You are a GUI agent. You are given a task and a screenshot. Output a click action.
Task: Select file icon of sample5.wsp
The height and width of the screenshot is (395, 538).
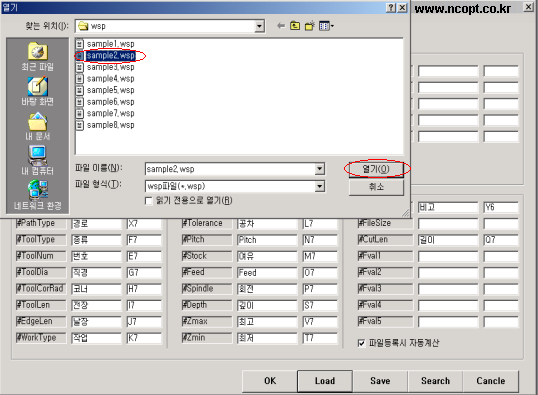point(80,90)
